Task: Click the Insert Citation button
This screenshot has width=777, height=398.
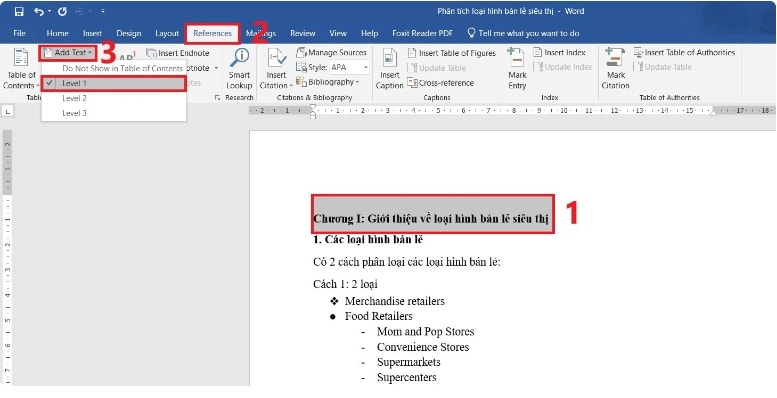Action: click(276, 69)
